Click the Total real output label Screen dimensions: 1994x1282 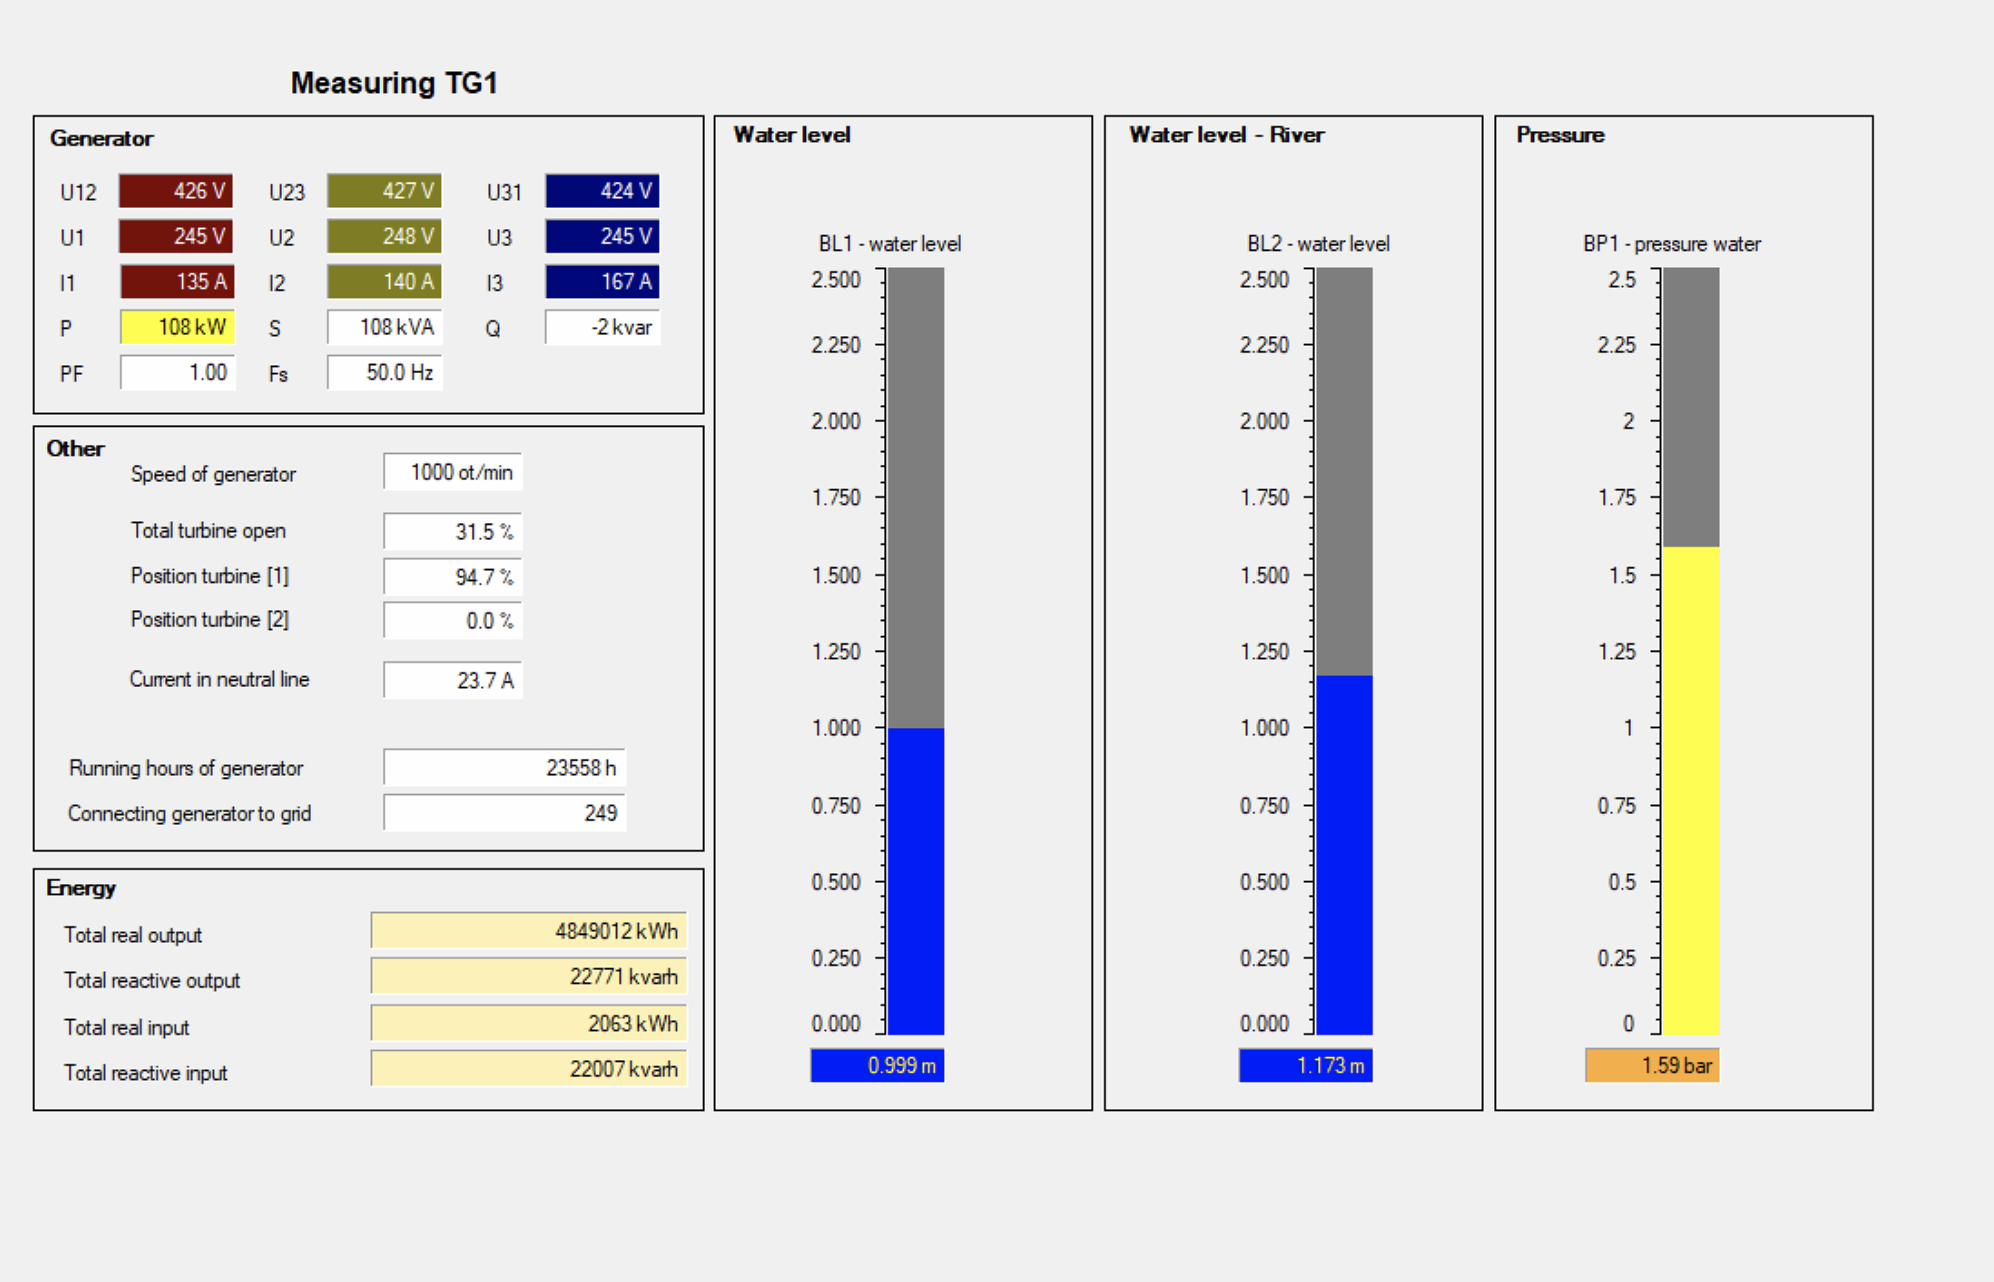coord(133,935)
